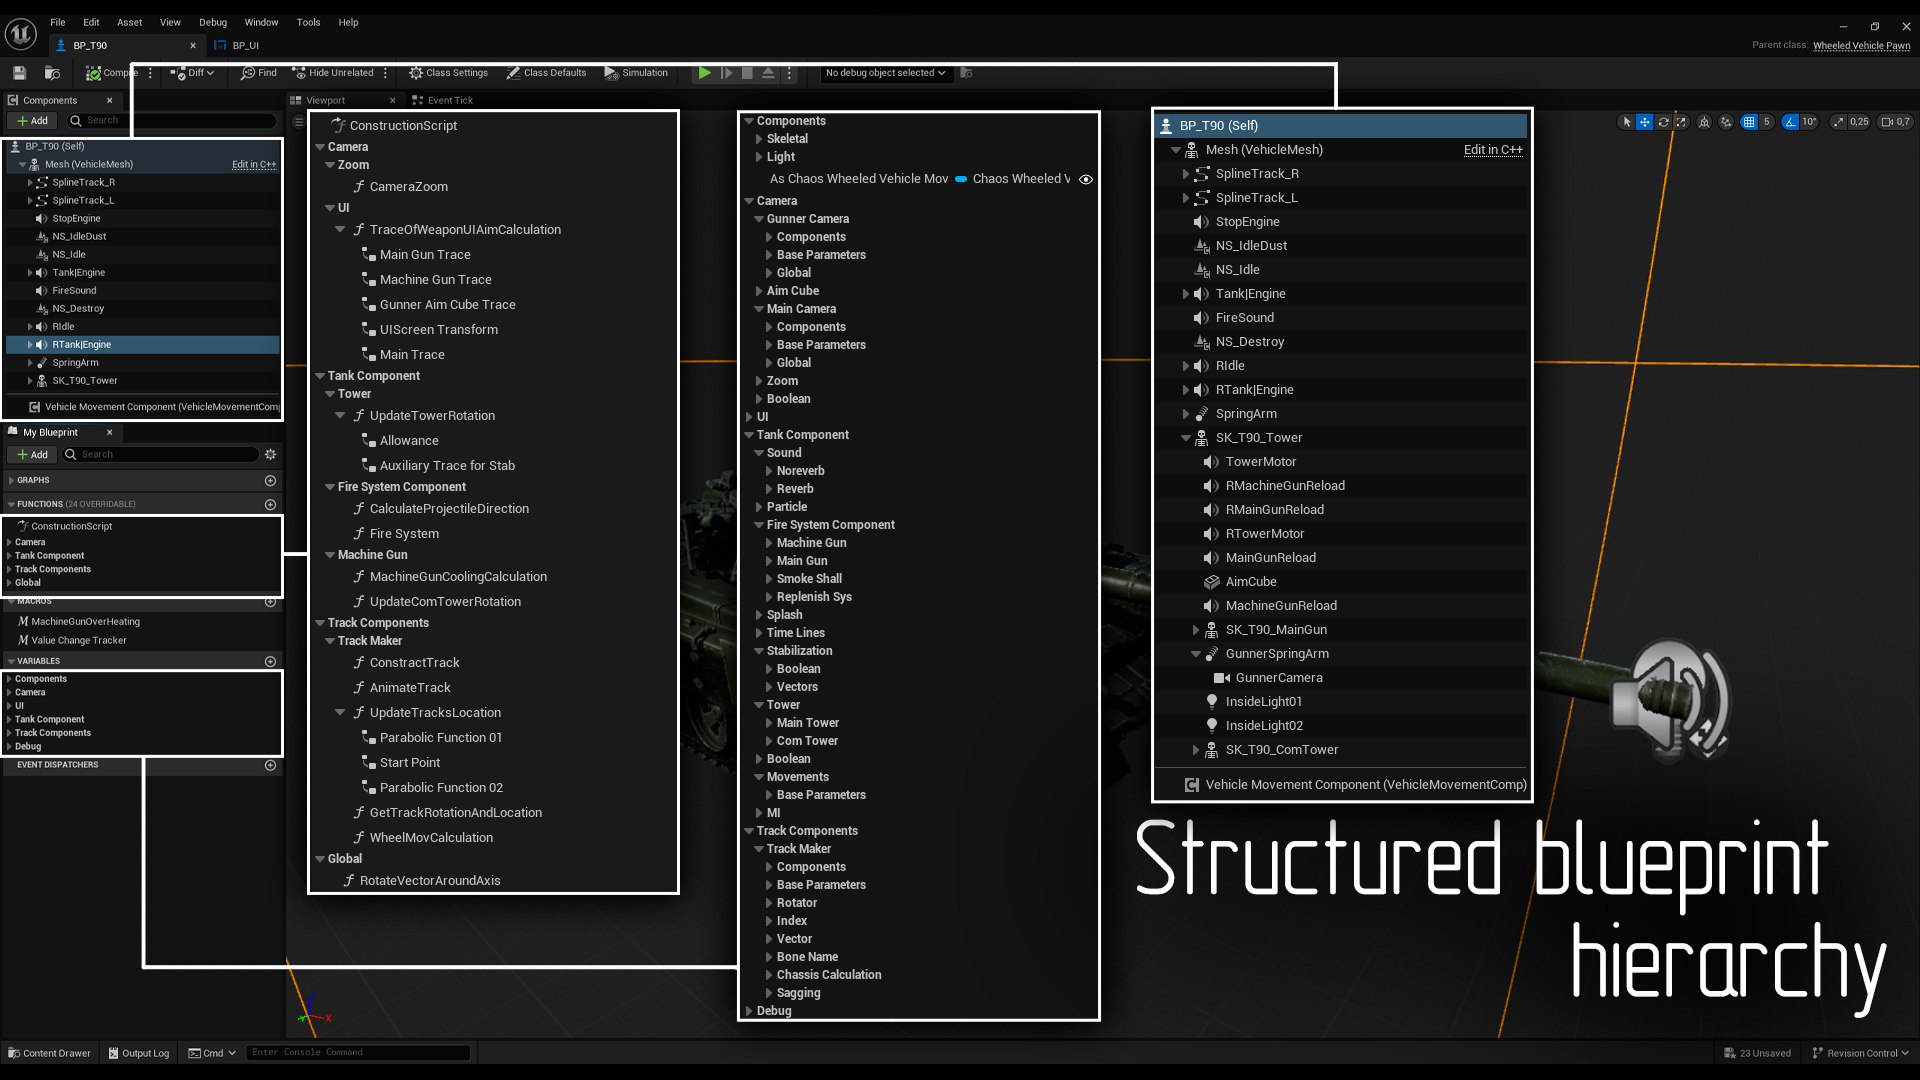Click Add button in Components panel
This screenshot has height=1080, width=1920.
tap(32, 121)
